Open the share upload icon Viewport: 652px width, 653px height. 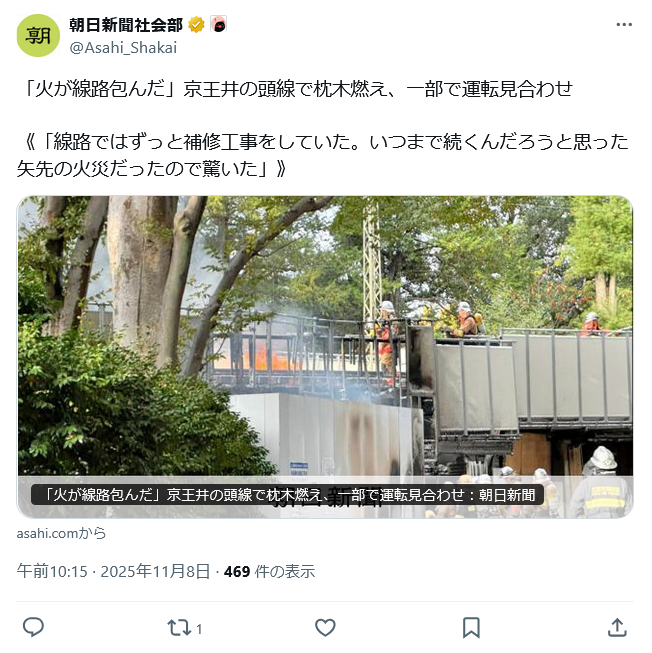617,628
